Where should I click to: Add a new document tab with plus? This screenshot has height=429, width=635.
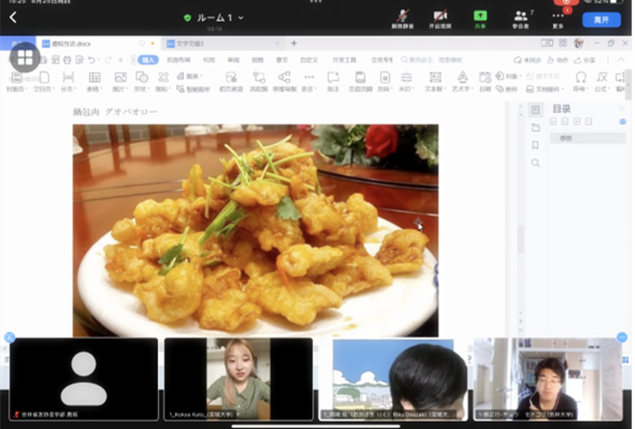(294, 44)
